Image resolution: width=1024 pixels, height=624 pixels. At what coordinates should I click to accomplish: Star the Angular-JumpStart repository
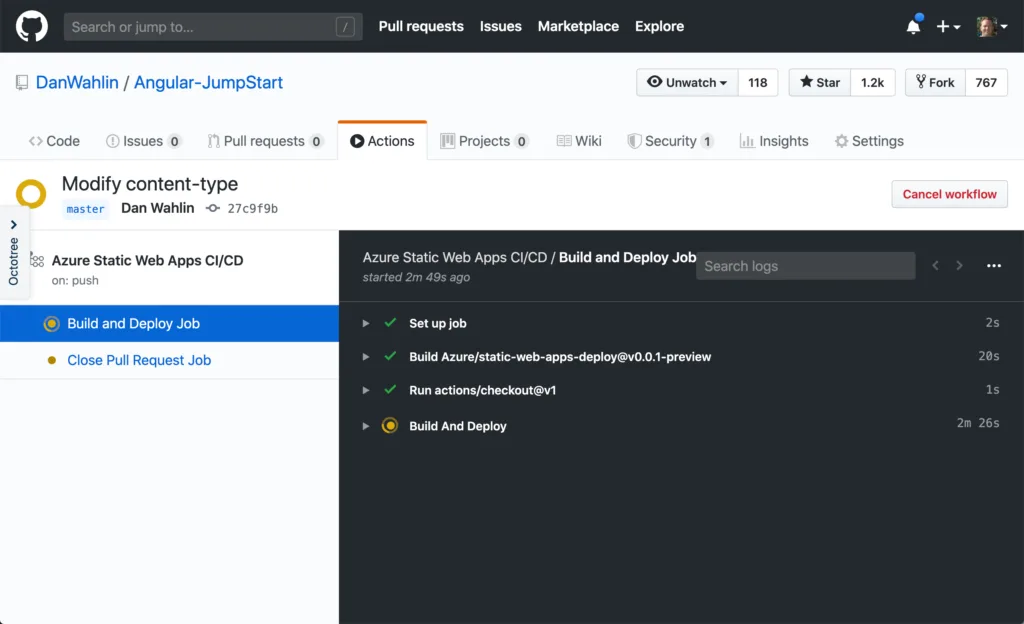(x=820, y=83)
